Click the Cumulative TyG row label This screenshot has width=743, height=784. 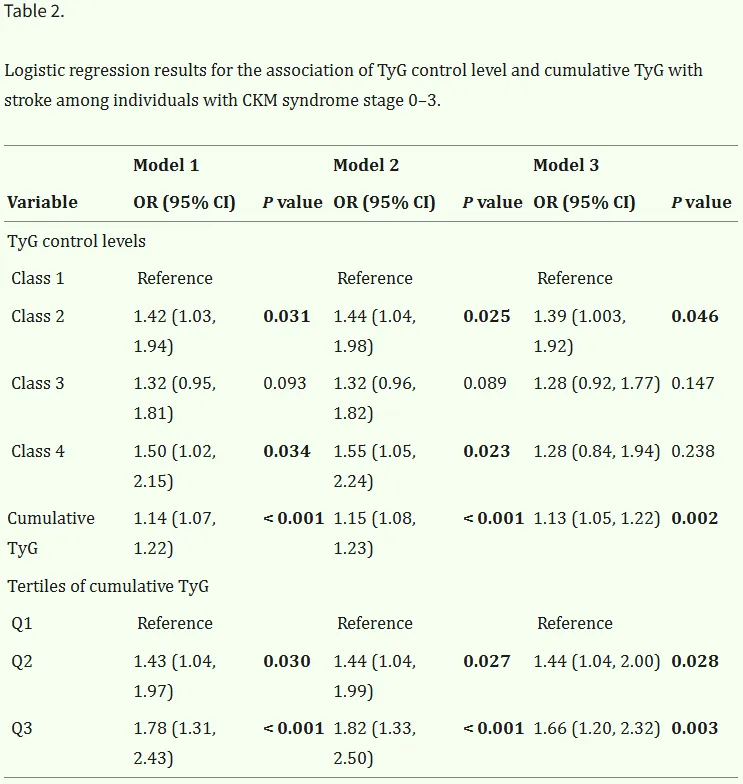(x=51, y=533)
